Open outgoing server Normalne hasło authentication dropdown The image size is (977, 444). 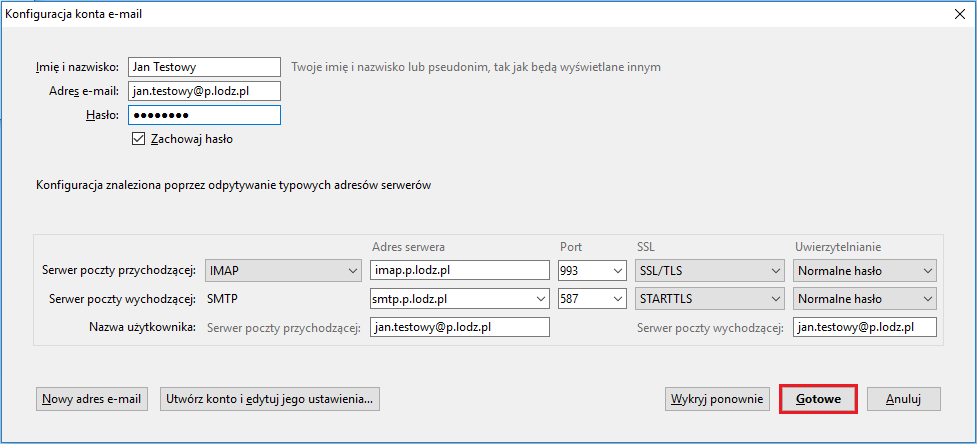pos(865,298)
